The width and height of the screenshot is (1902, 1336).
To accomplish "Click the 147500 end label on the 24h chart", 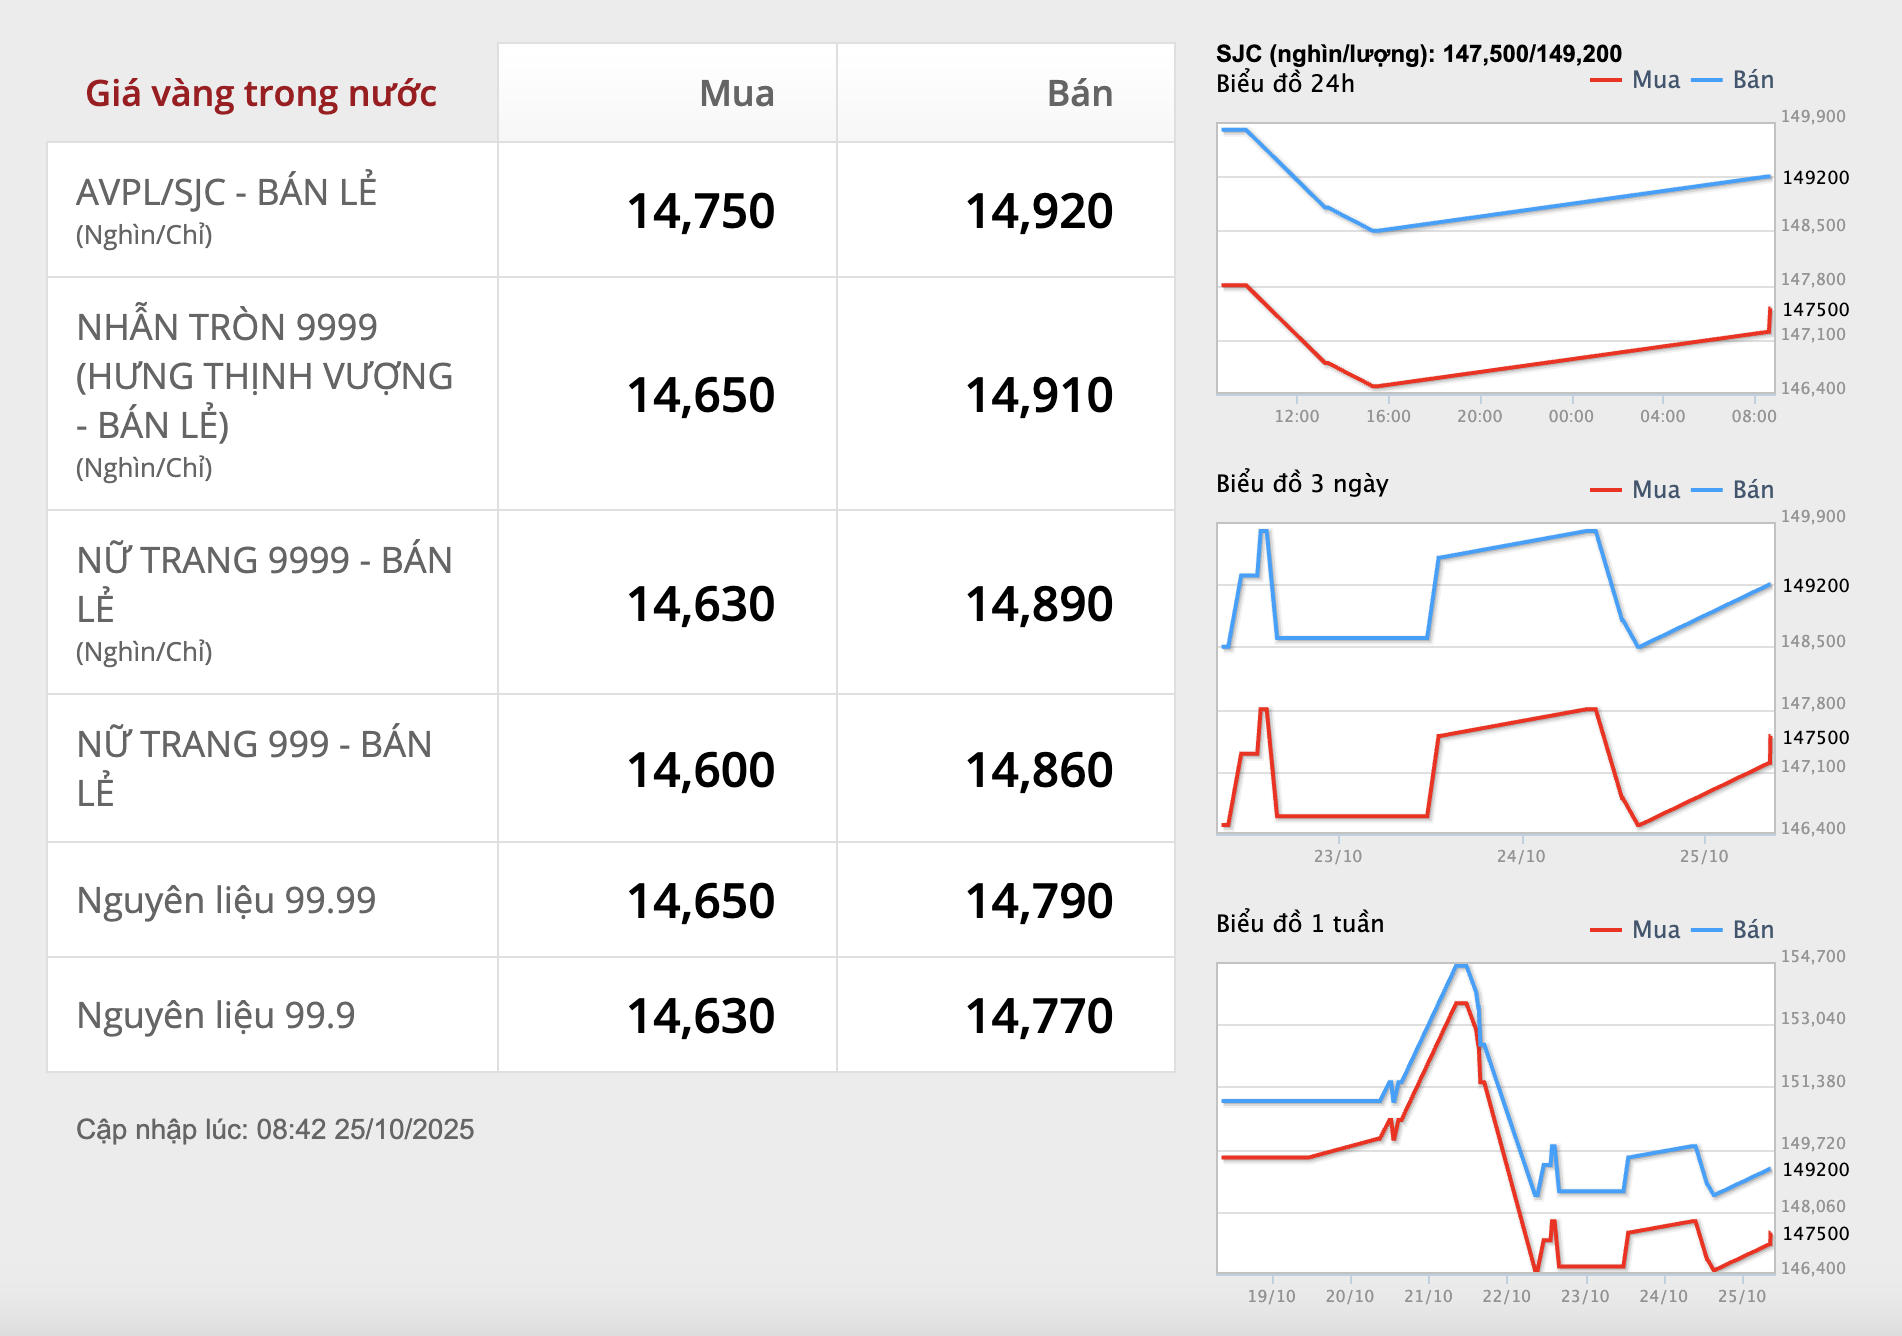I will 1815,310.
